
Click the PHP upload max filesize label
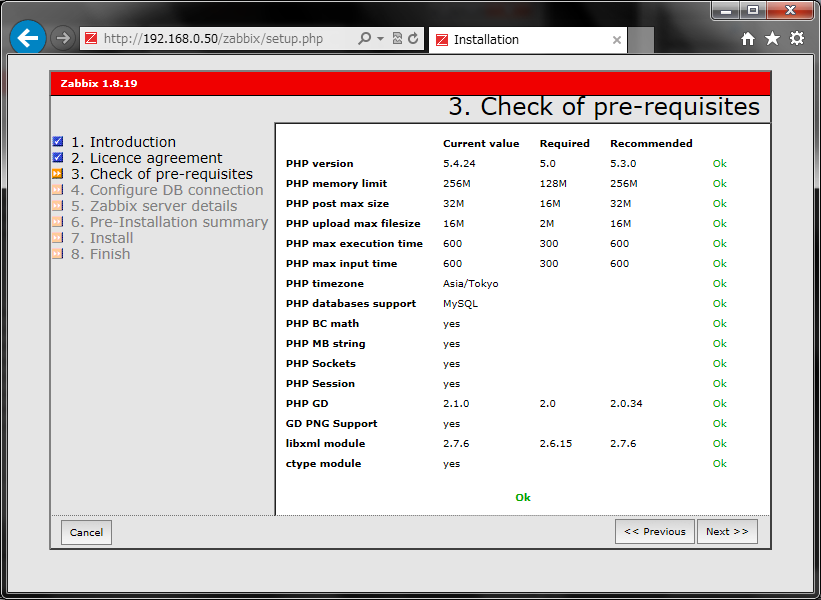pyautogui.click(x=353, y=224)
